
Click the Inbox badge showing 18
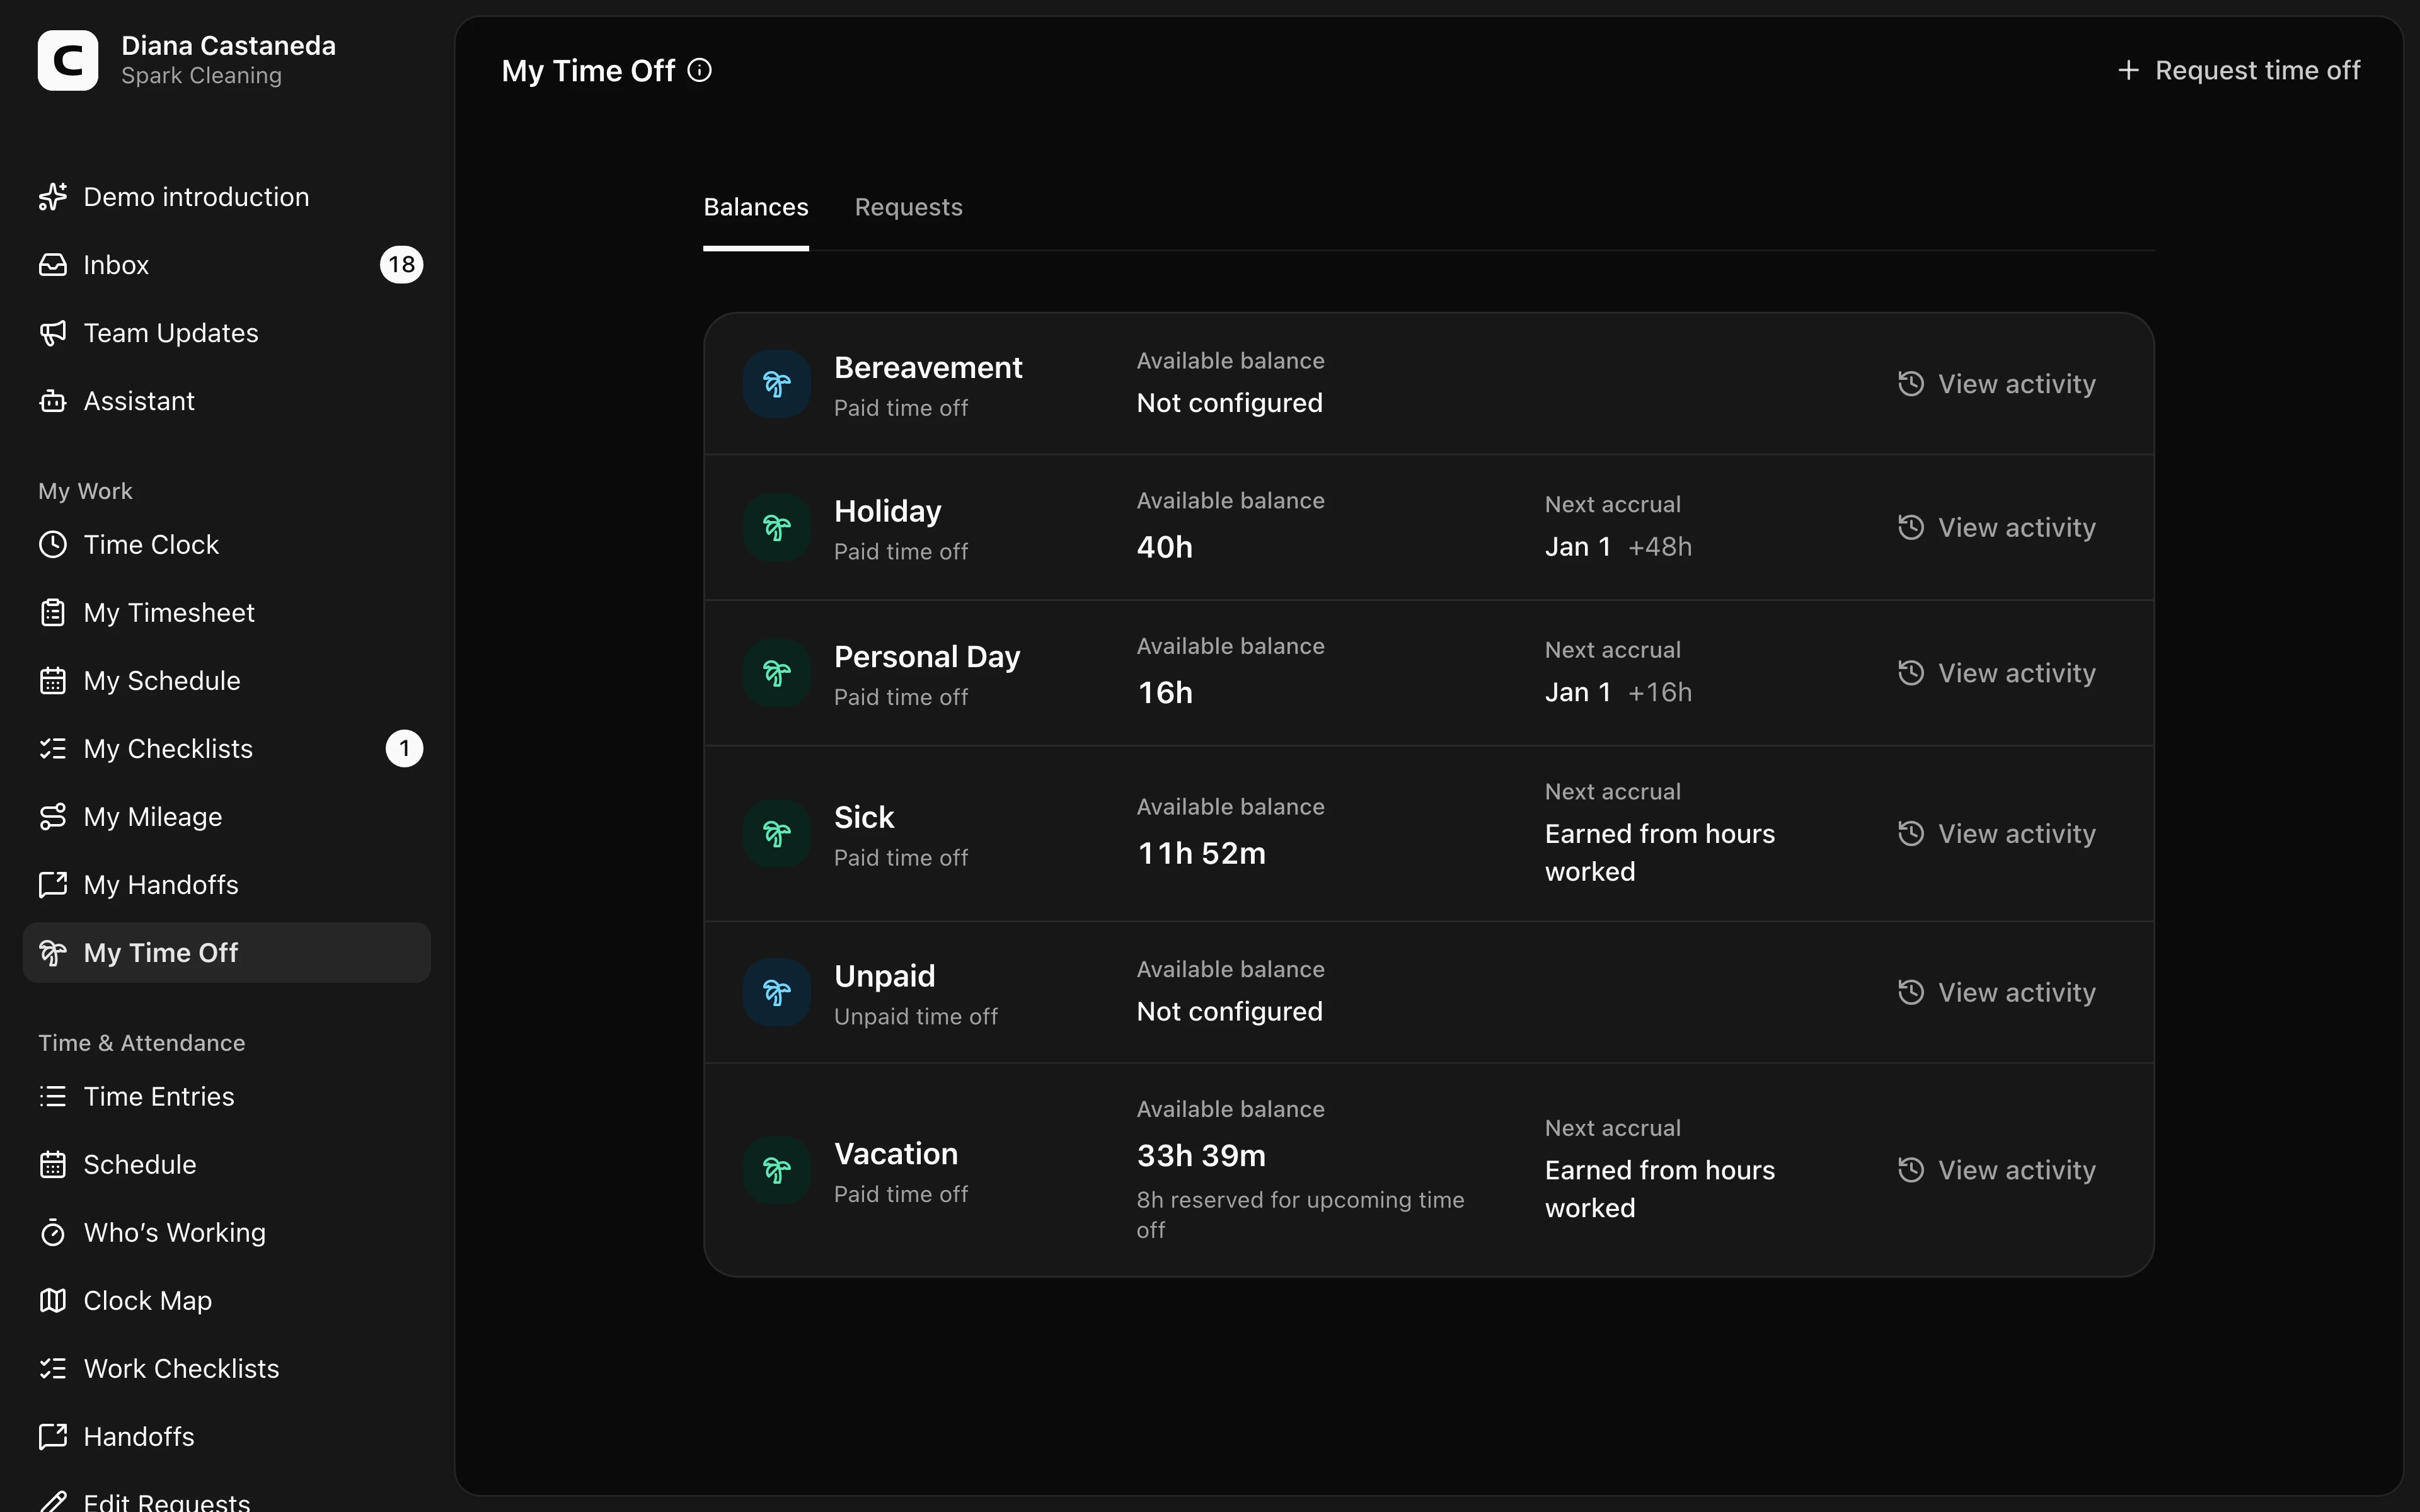point(401,265)
